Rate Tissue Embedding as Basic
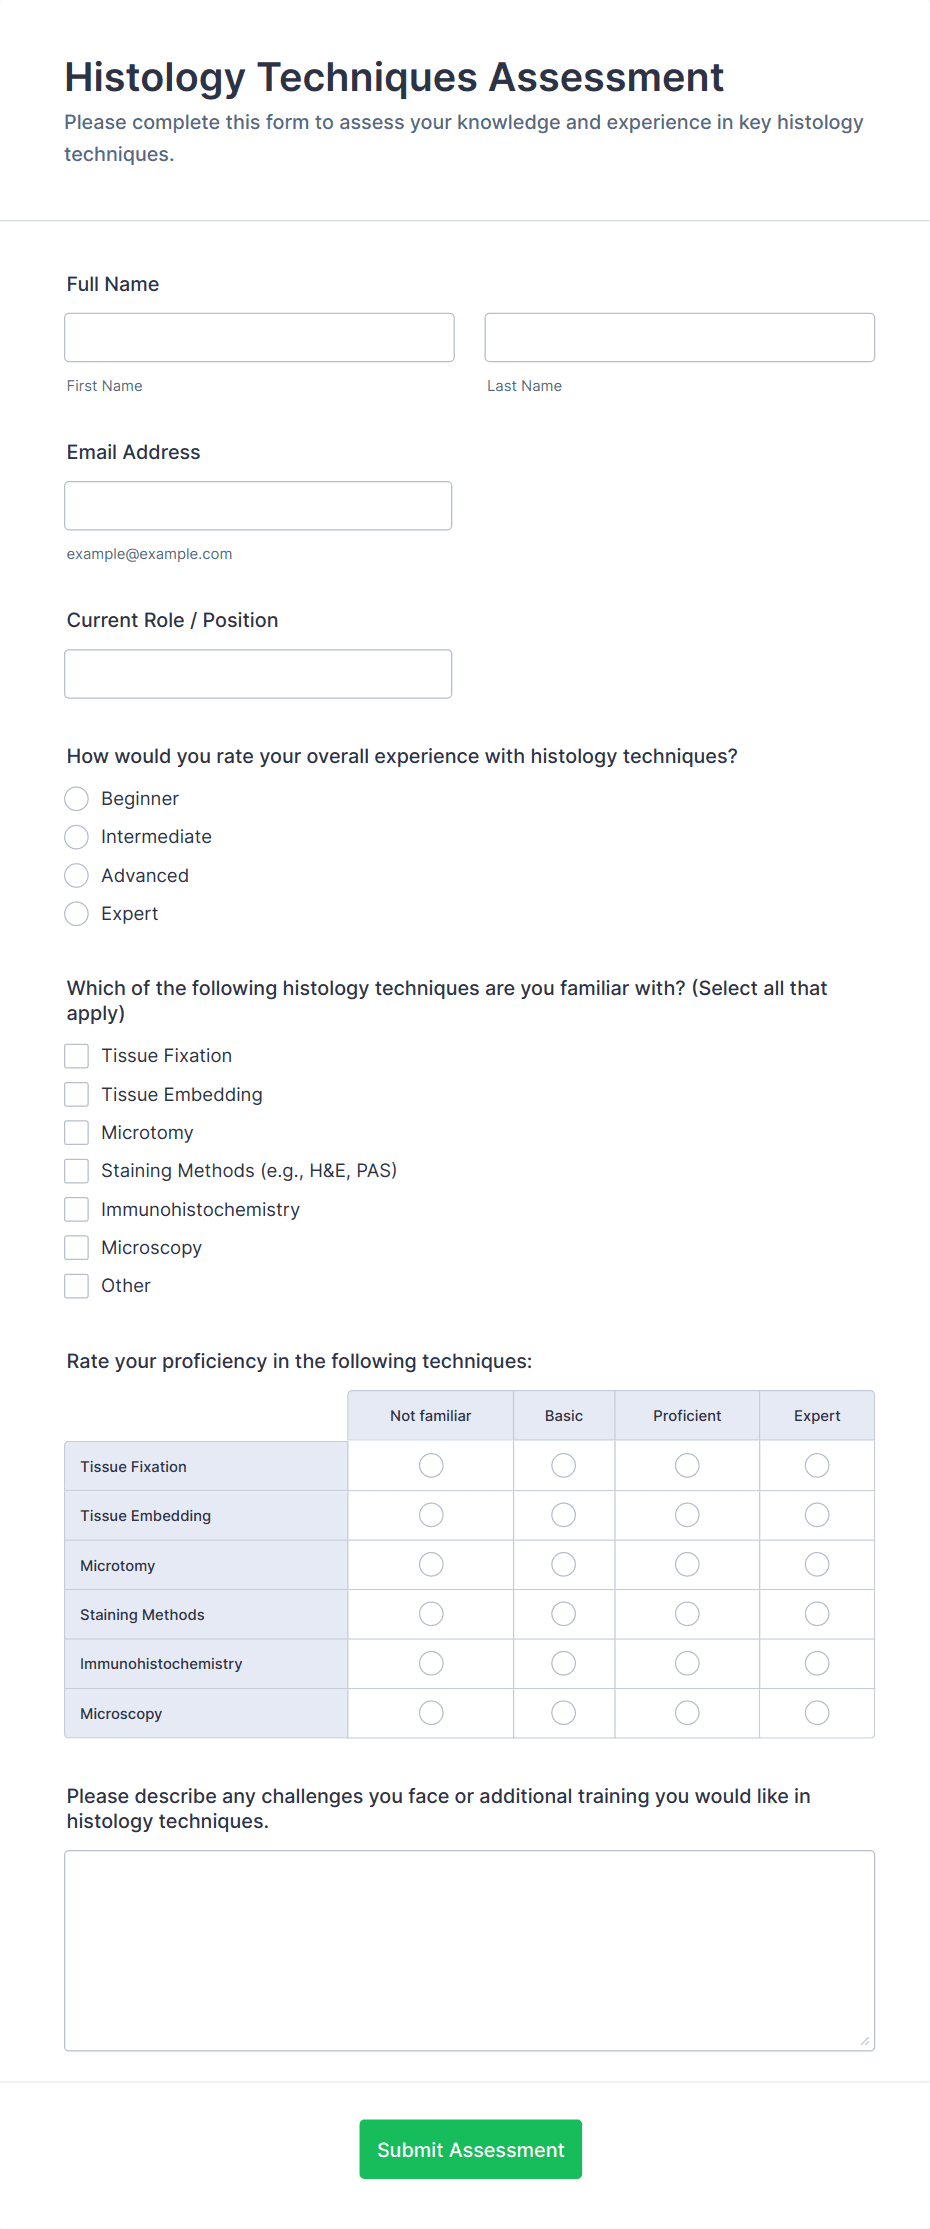The image size is (930, 2229). tap(563, 1514)
